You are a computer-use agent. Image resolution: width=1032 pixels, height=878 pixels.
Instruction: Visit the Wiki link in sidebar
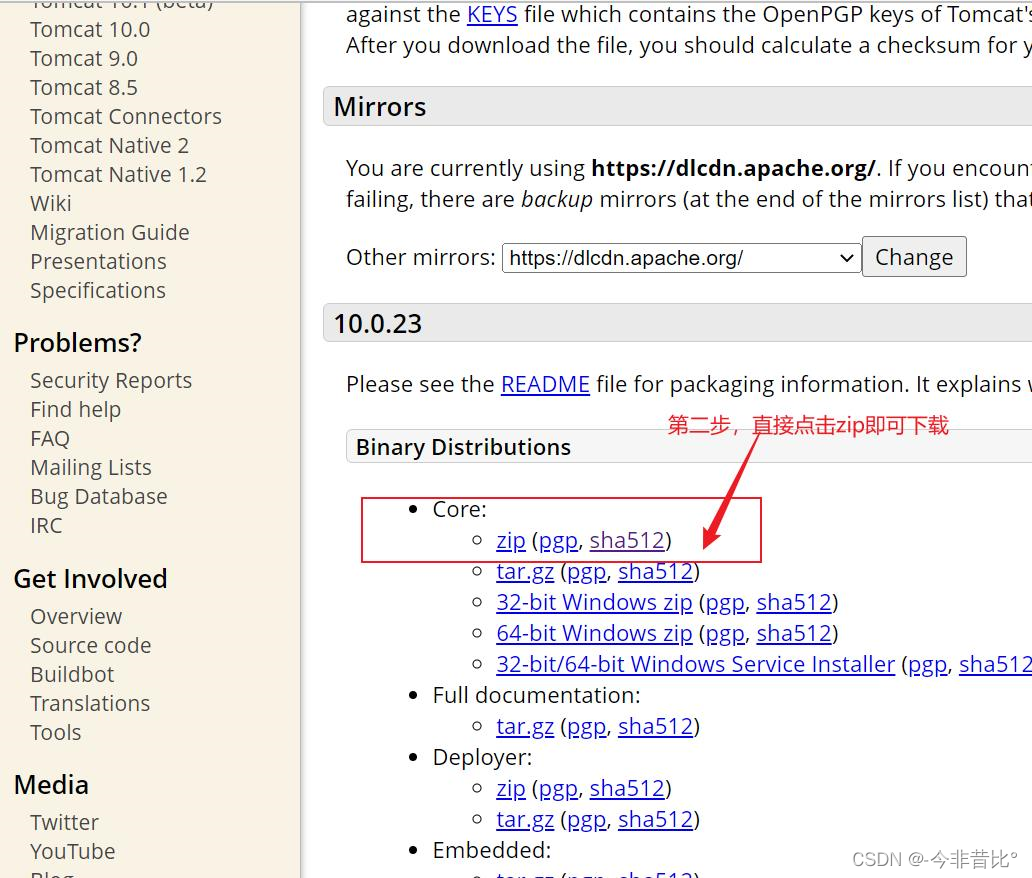(x=51, y=203)
